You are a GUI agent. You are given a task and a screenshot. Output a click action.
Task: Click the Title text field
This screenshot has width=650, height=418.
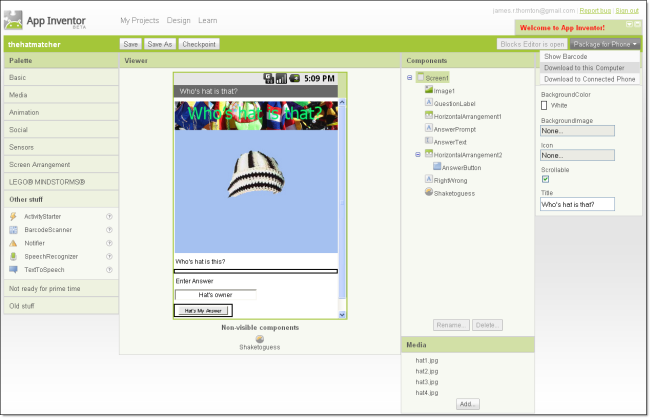[x=576, y=204]
